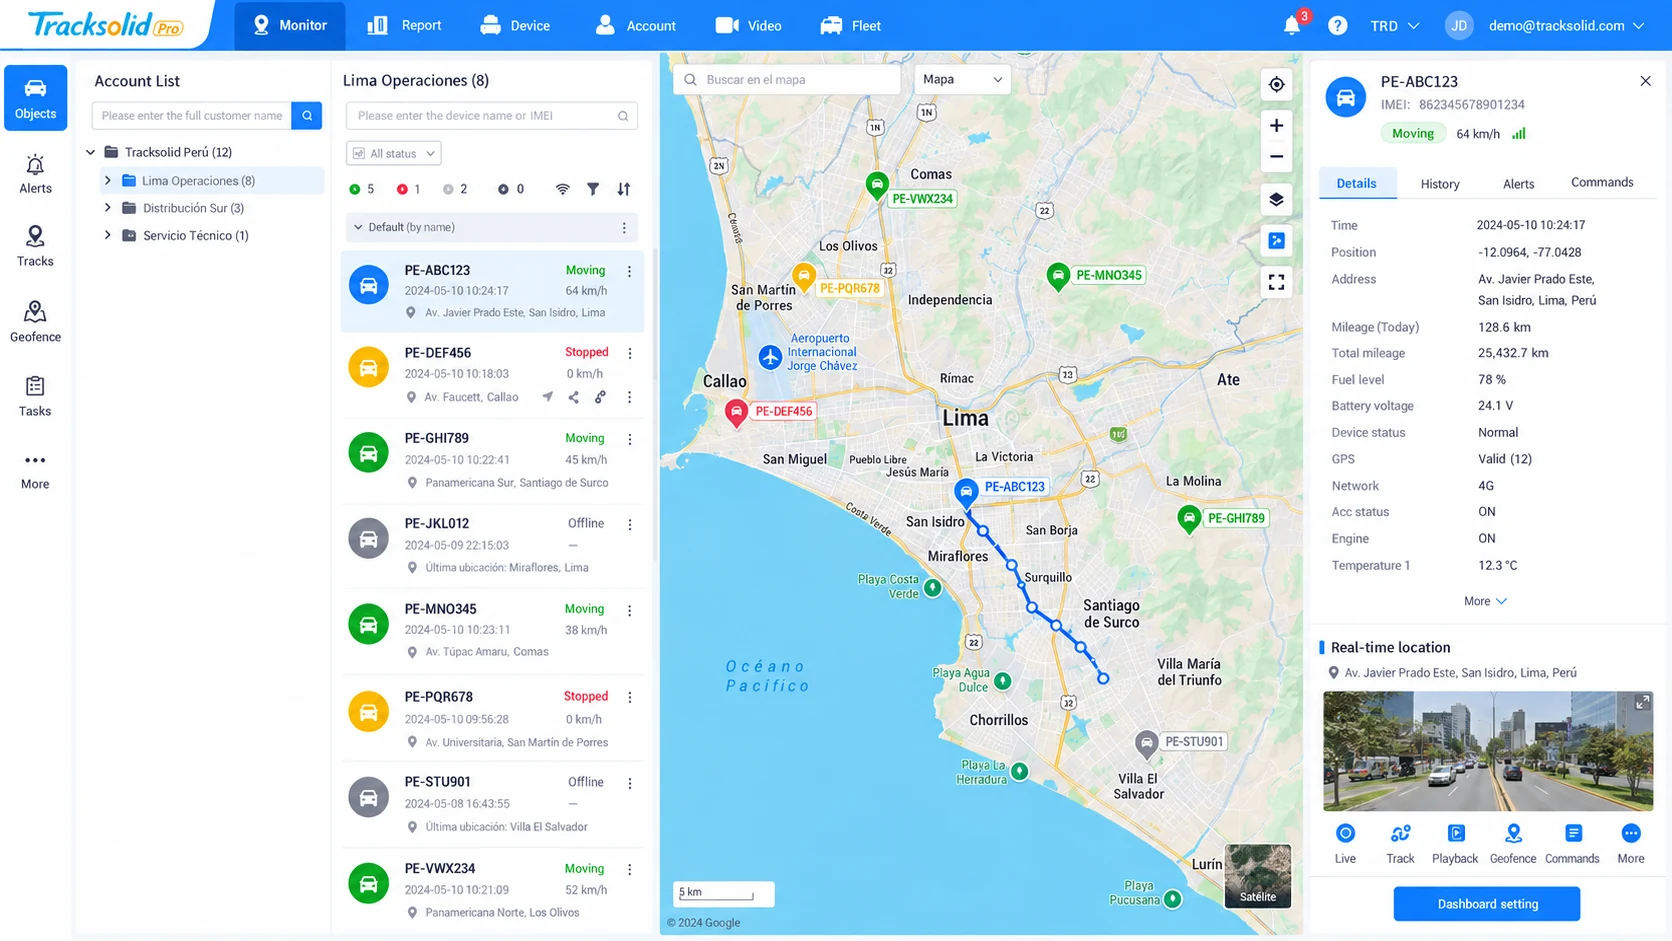The image size is (1672, 941).
Task: Open the Account top menu
Action: coord(636,26)
